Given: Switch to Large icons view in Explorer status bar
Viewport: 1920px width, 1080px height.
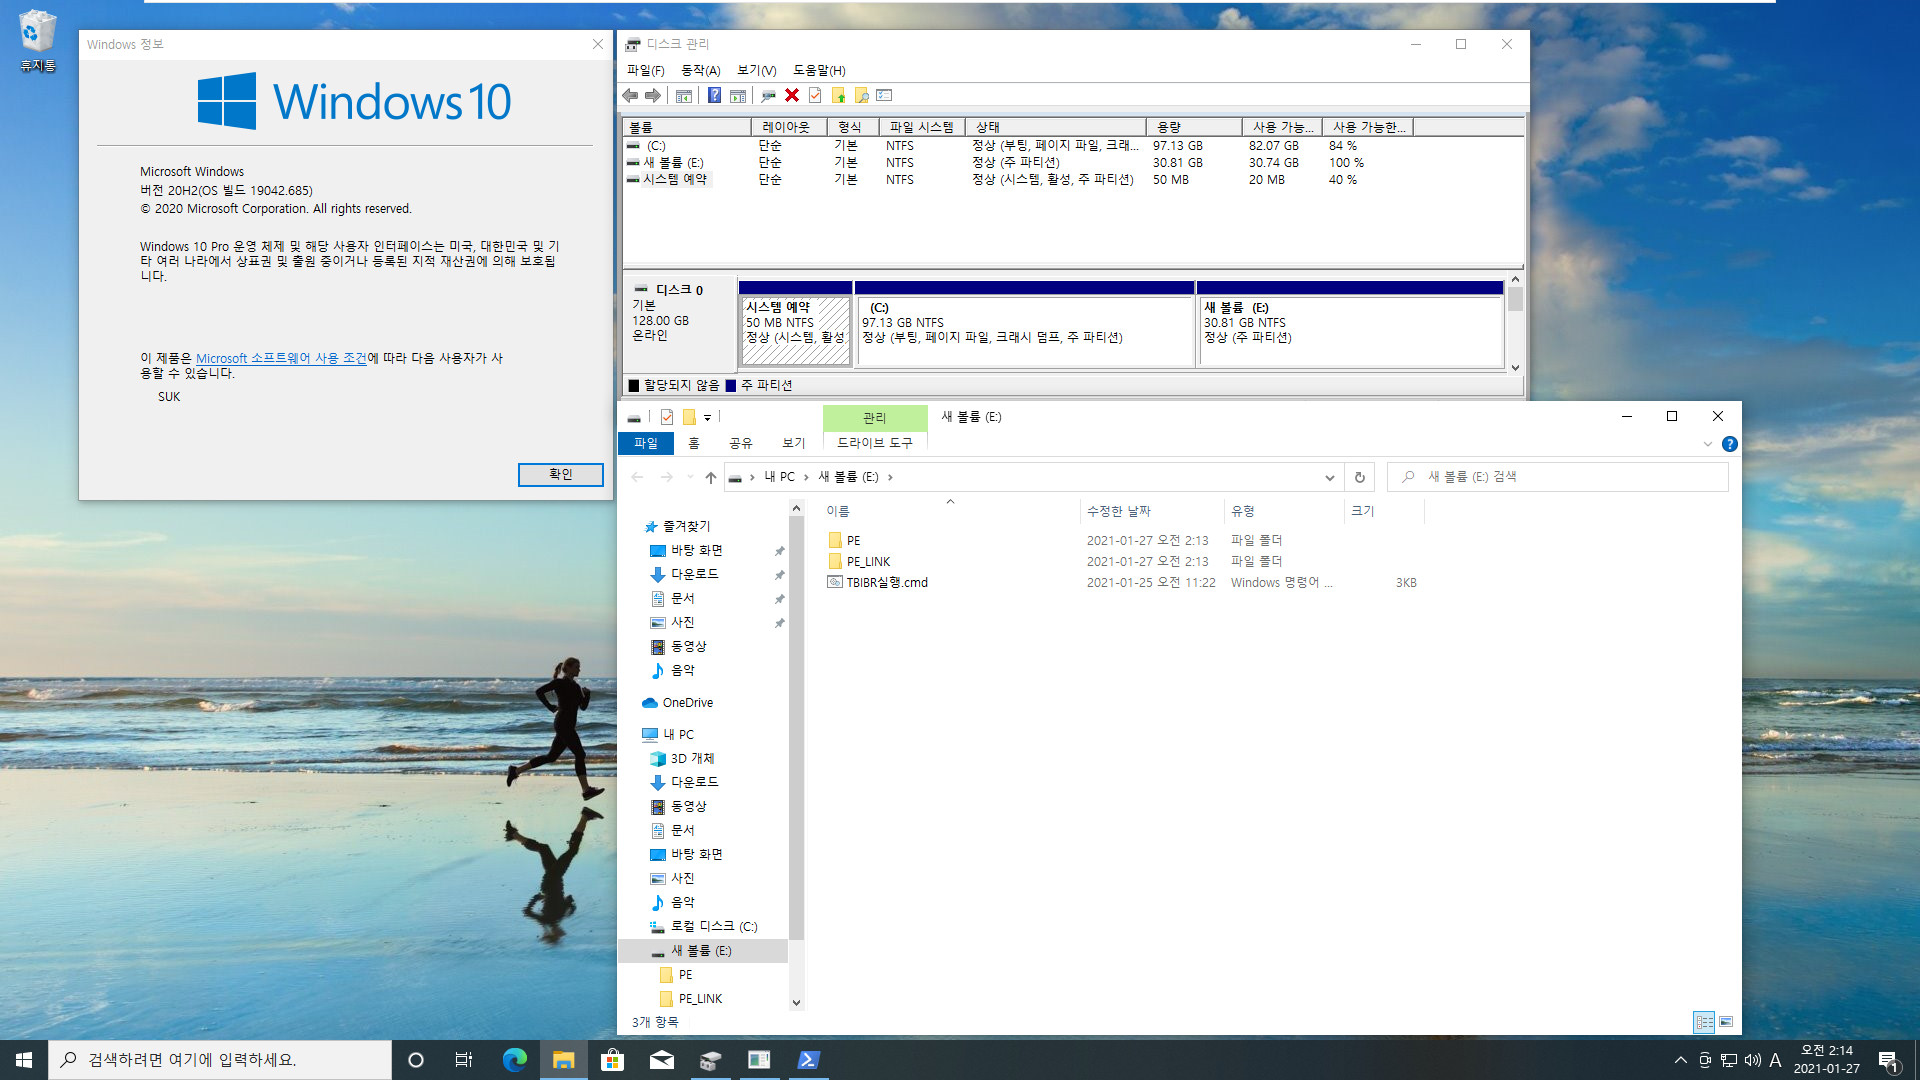Looking at the screenshot, I should [1726, 1022].
